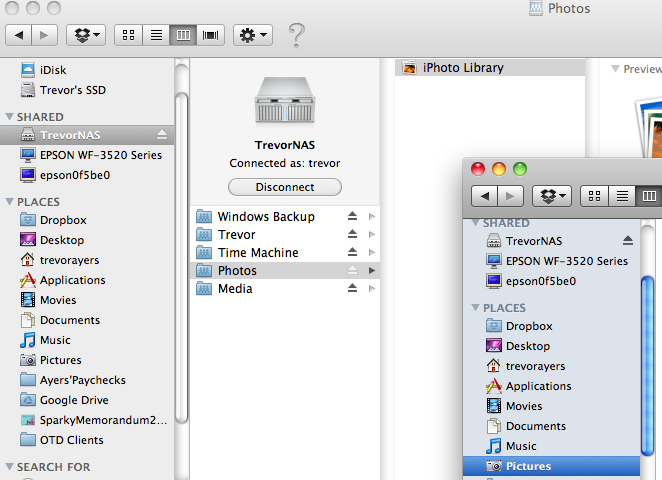Open the Dropbox menu in the front window
This screenshot has width=662, height=480.
point(552,196)
